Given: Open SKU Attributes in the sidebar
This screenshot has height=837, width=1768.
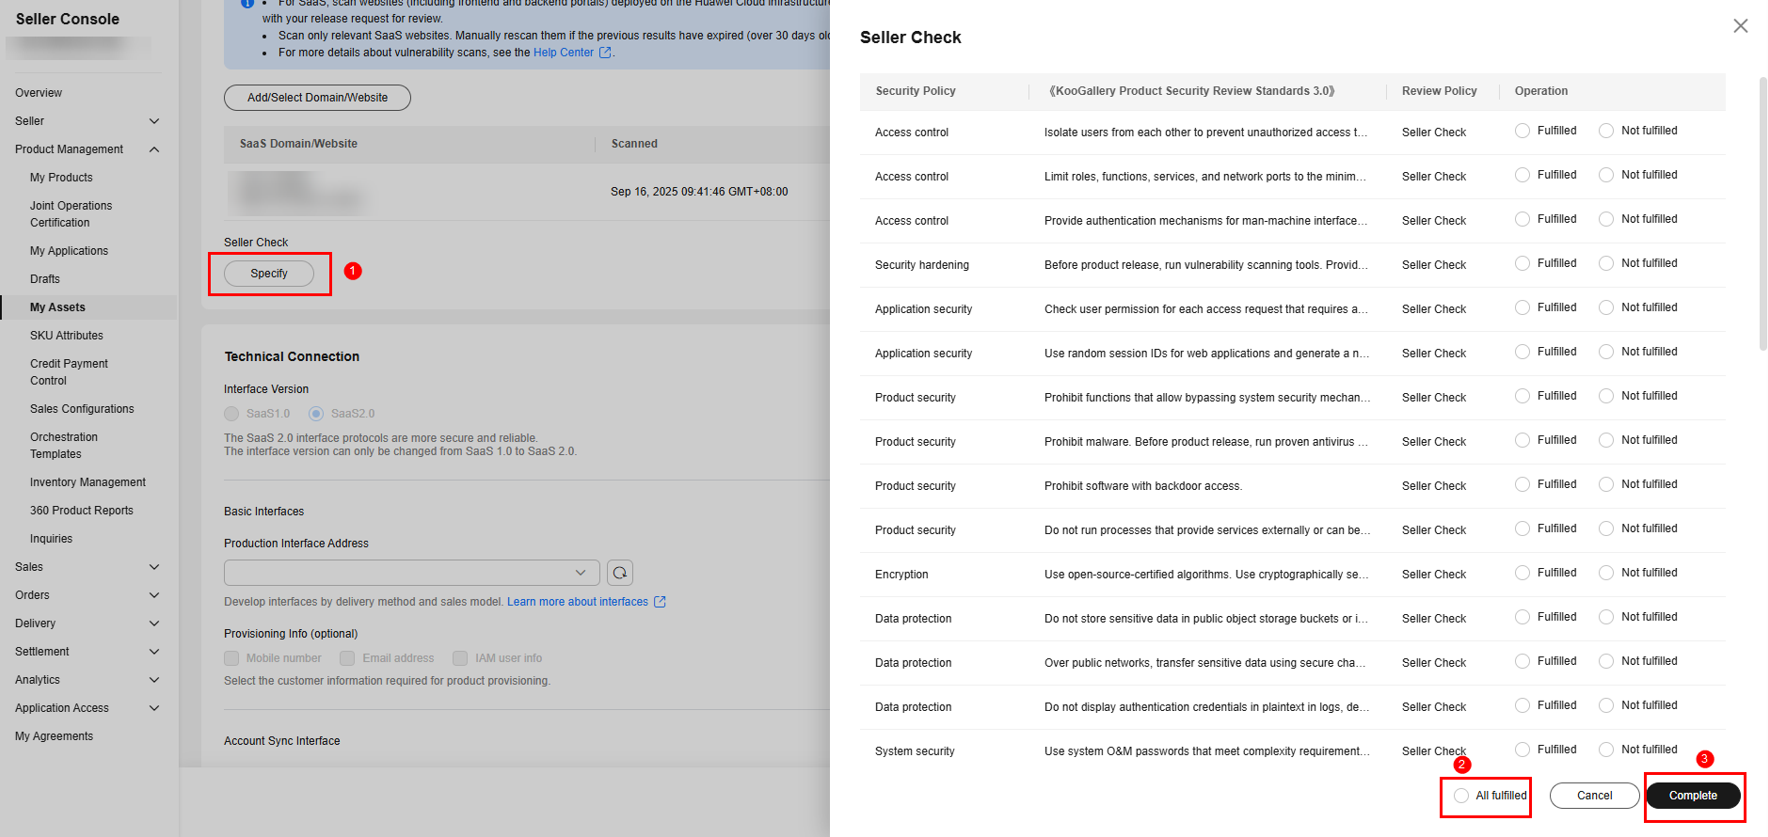Looking at the screenshot, I should [x=66, y=336].
